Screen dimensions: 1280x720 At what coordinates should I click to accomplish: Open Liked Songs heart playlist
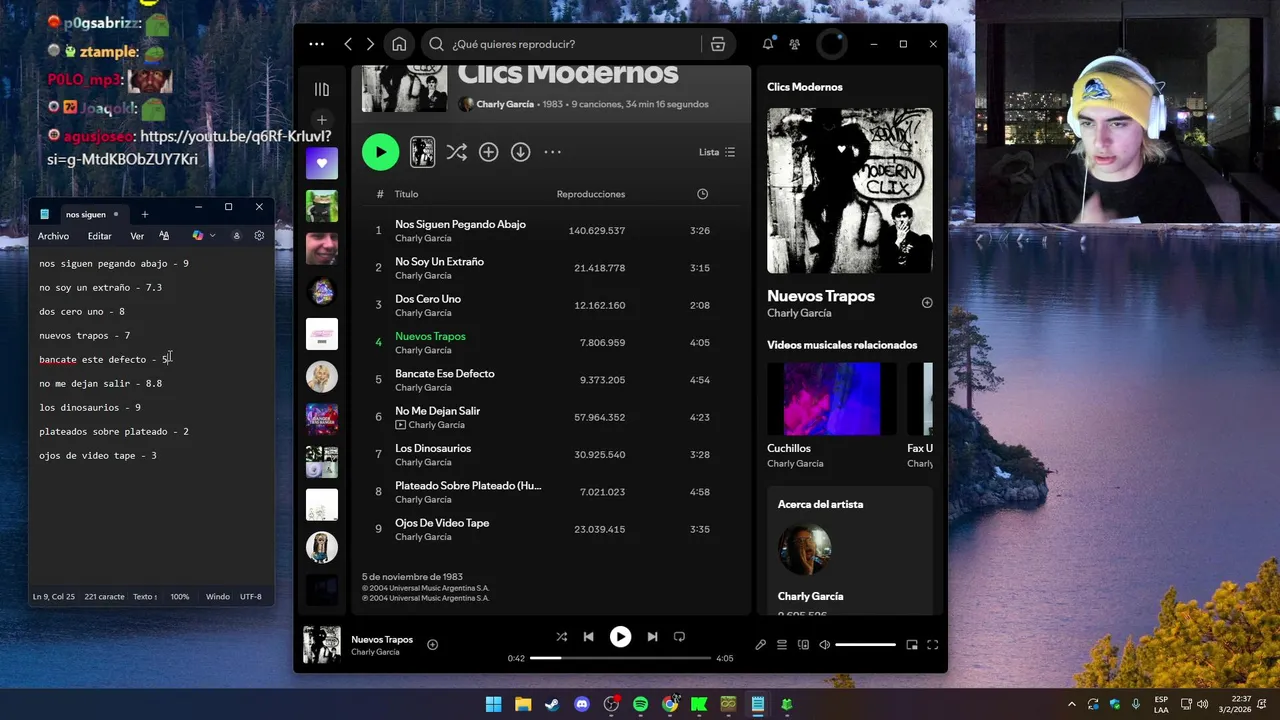[x=322, y=163]
